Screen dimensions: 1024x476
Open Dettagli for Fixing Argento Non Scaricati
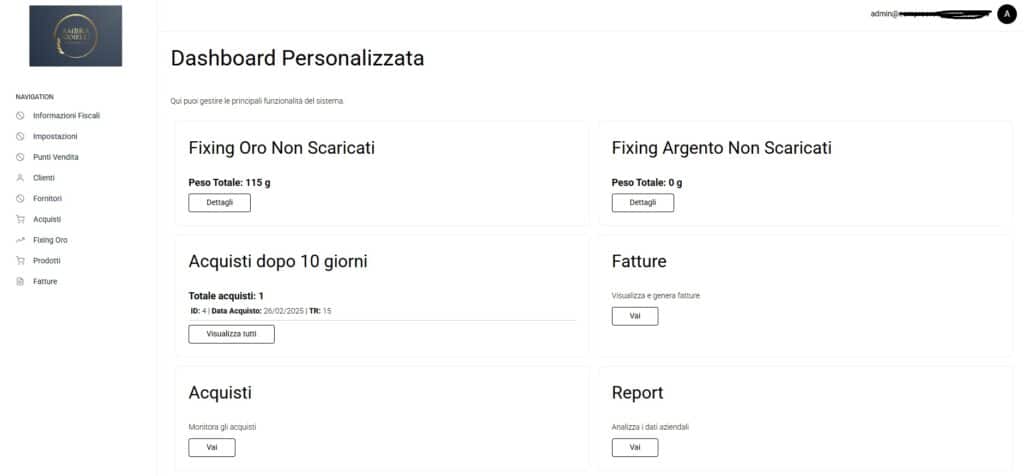pyautogui.click(x=642, y=203)
